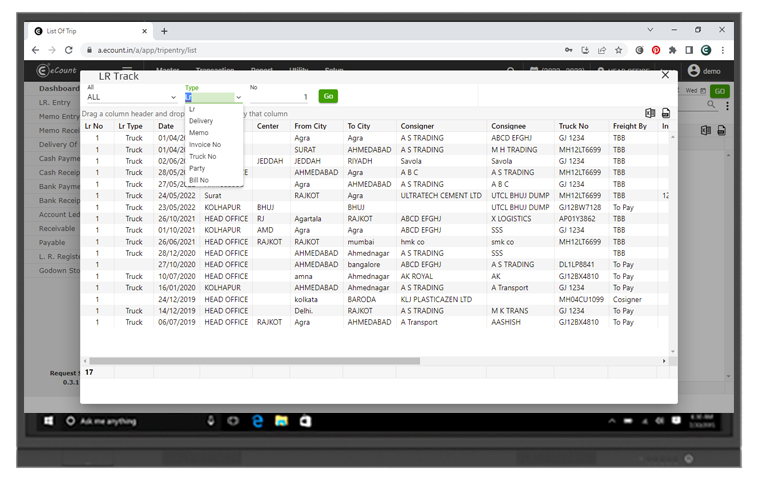Click truck number DL1LP8841
The height and width of the screenshot is (480, 757).
tap(576, 265)
